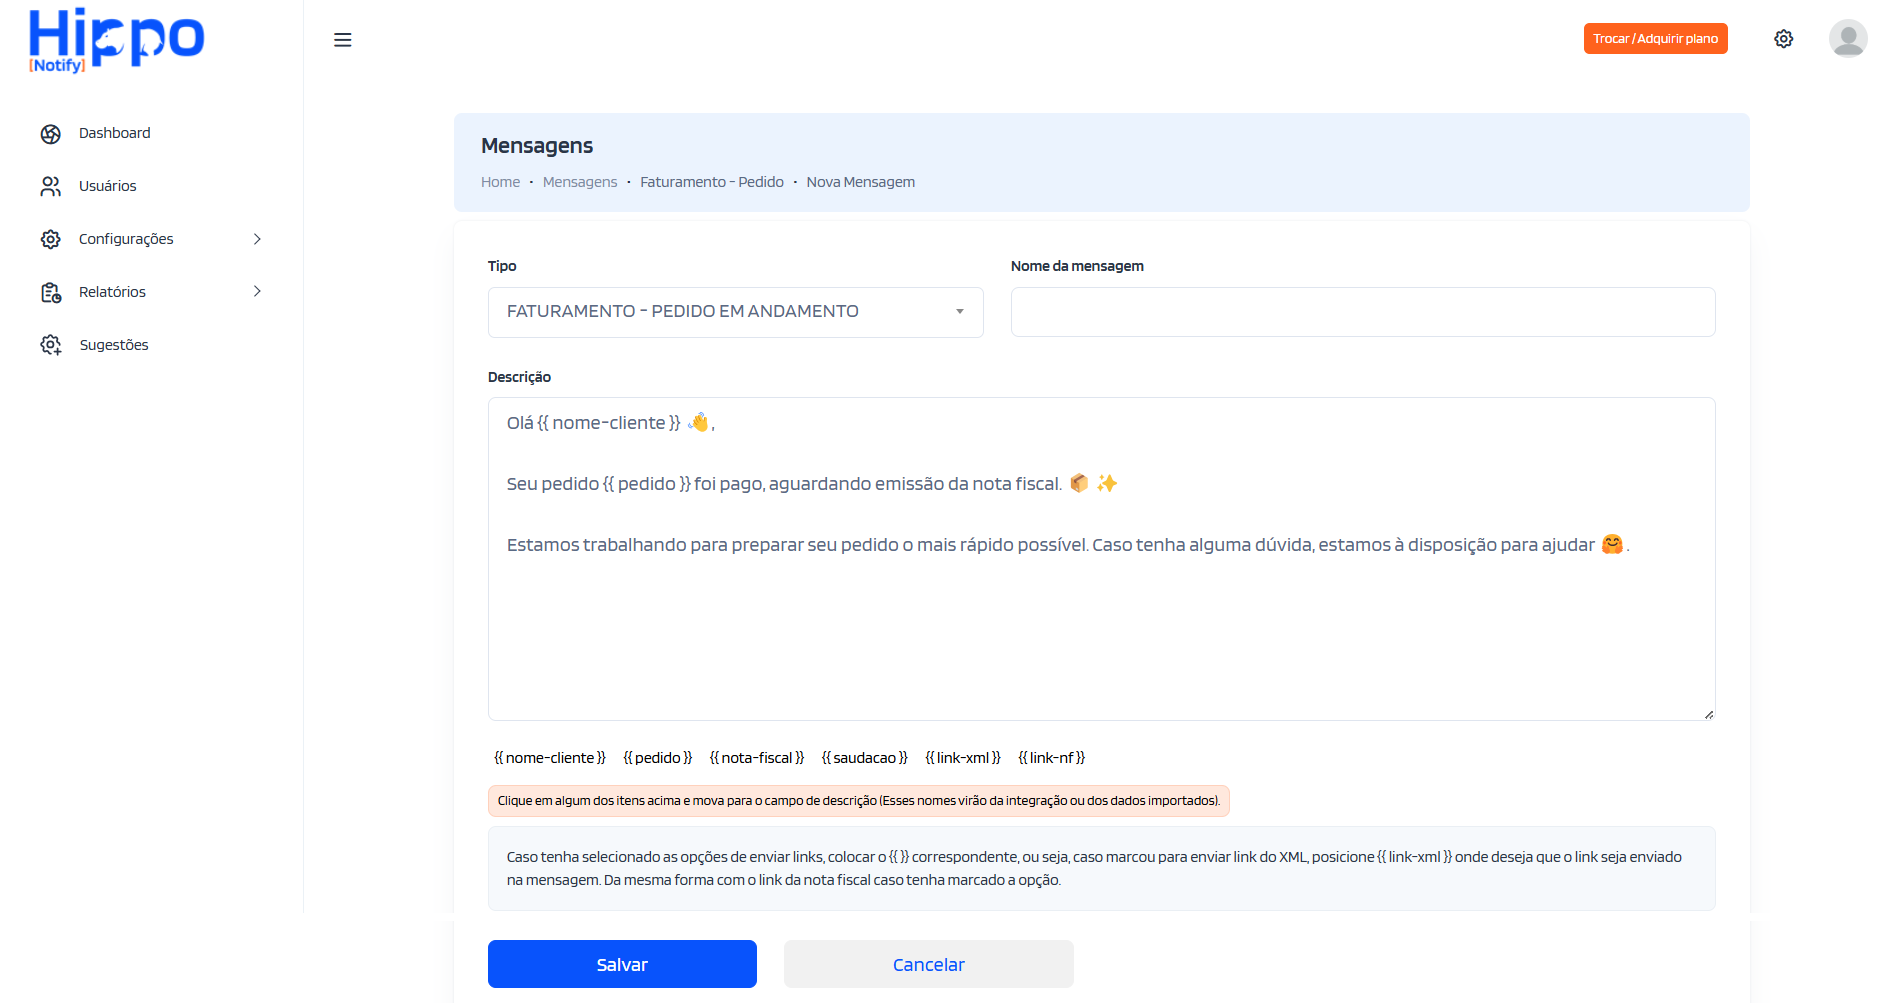This screenshot has height=1003, width=1896.
Task: Click the Cancelar button
Action: [x=928, y=963]
